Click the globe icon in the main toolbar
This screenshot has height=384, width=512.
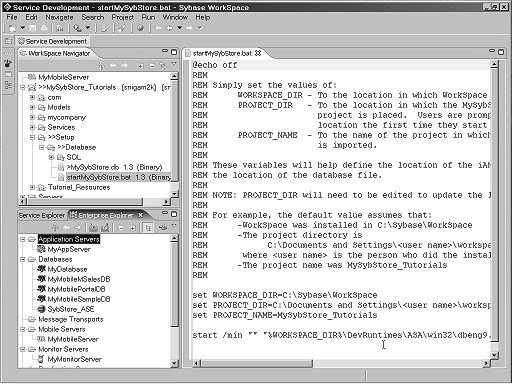pos(140,28)
